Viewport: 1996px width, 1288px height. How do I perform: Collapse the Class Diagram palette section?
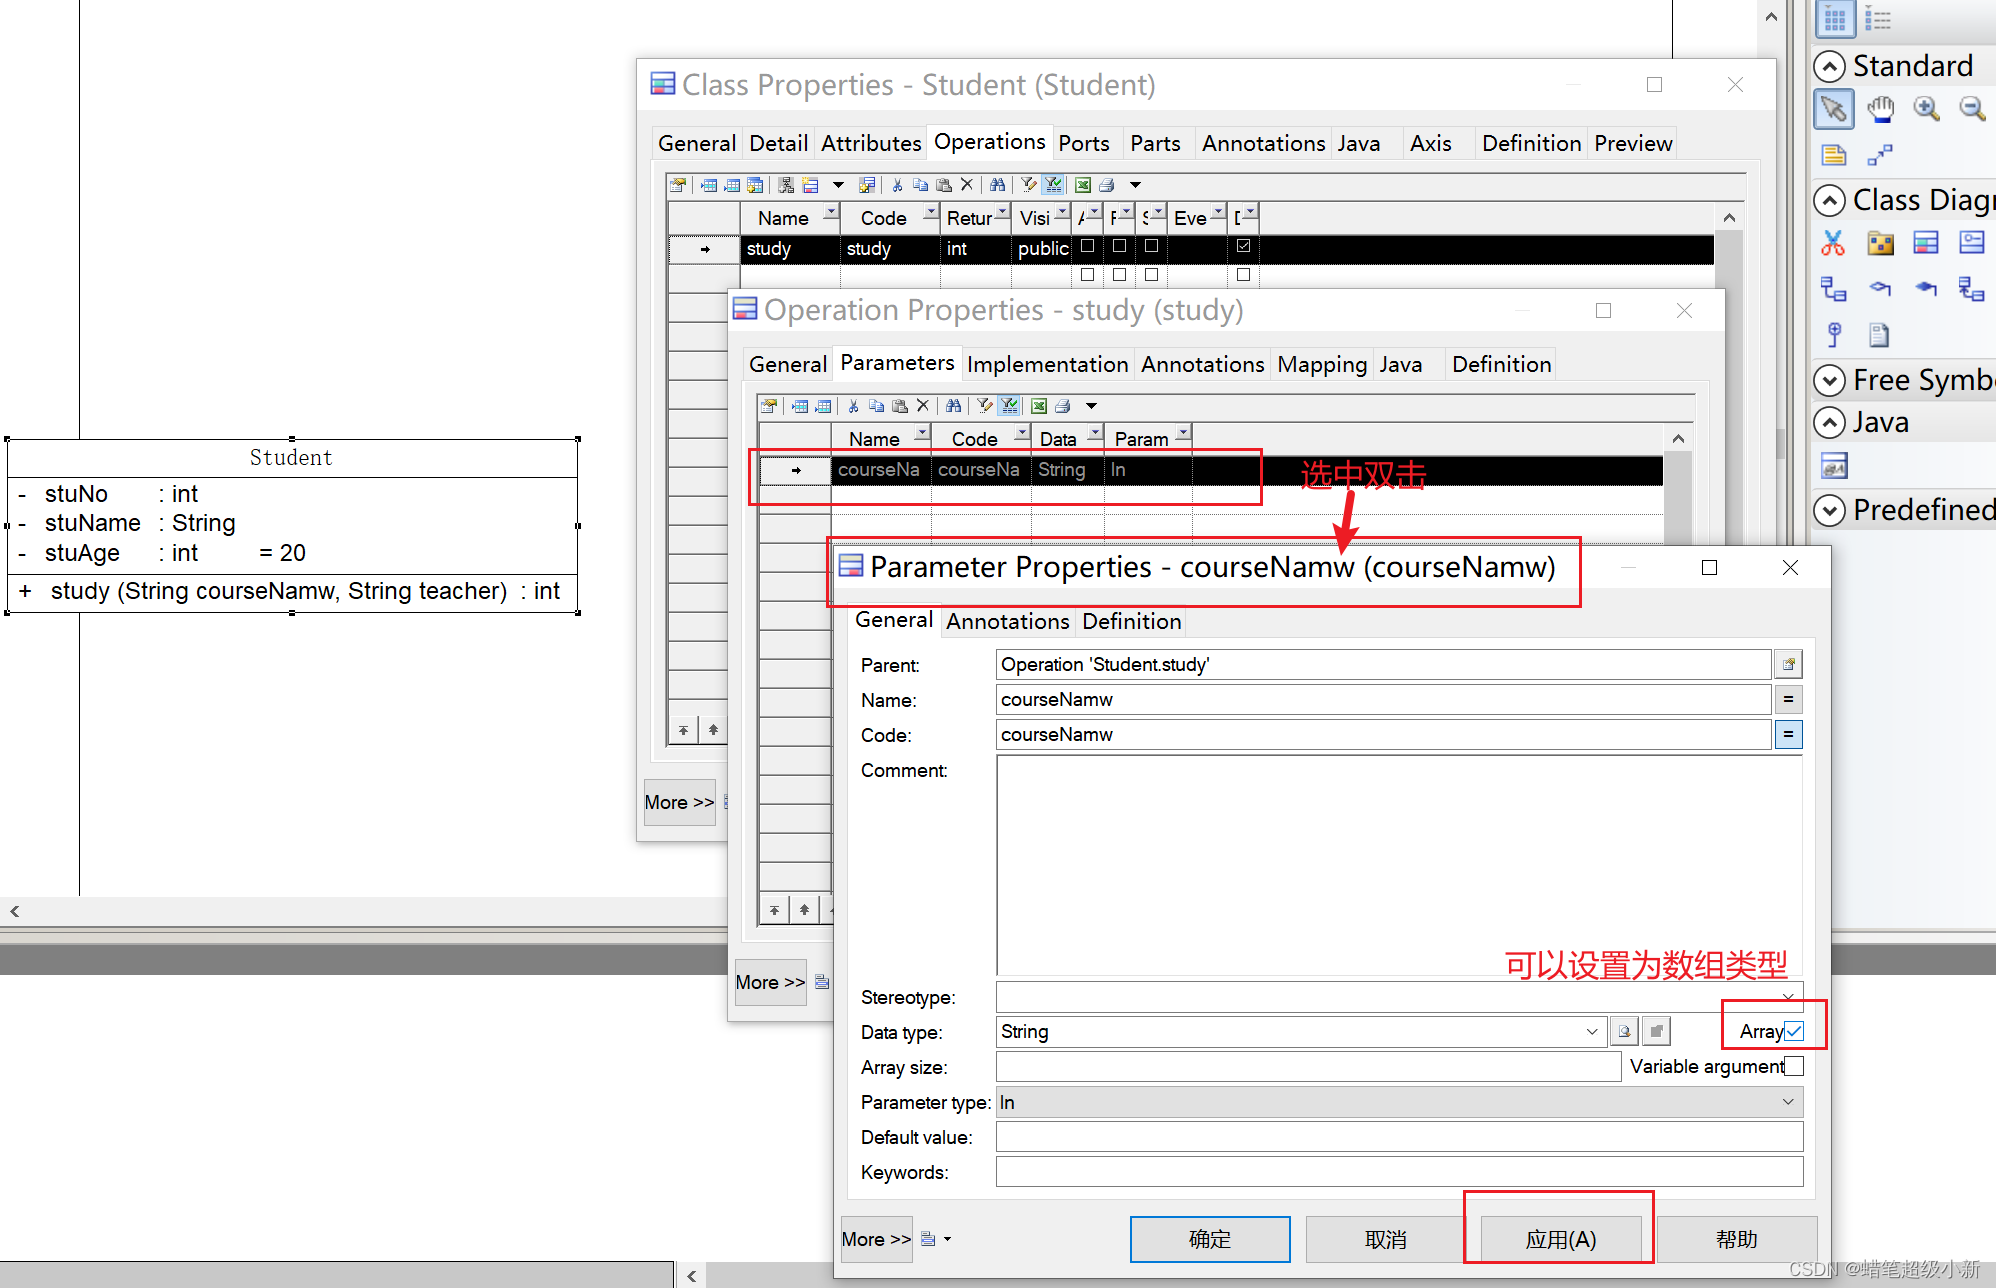[1829, 200]
